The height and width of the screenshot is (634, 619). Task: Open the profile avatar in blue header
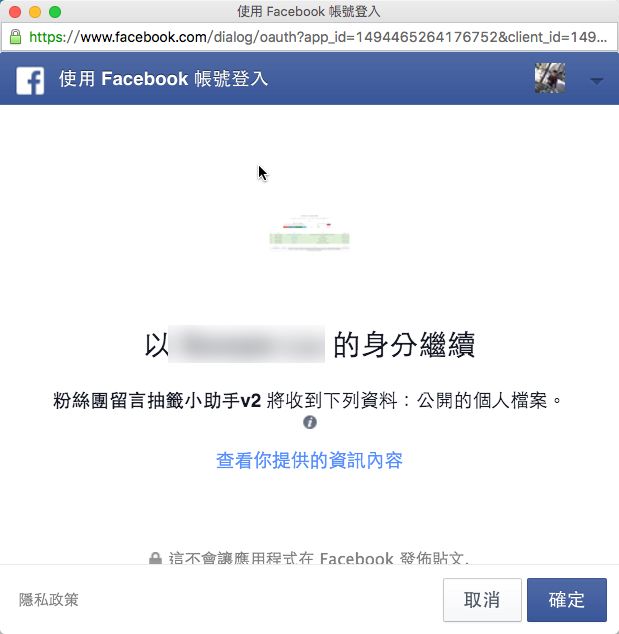(550, 78)
